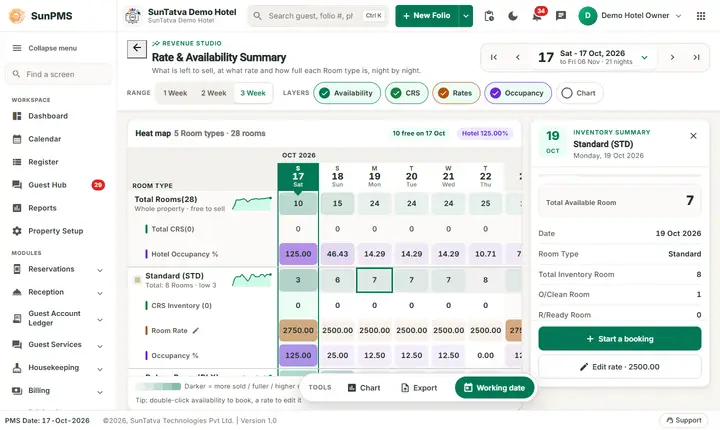Close the Inventory Summary panel
This screenshot has height=430, width=720.
point(693,136)
